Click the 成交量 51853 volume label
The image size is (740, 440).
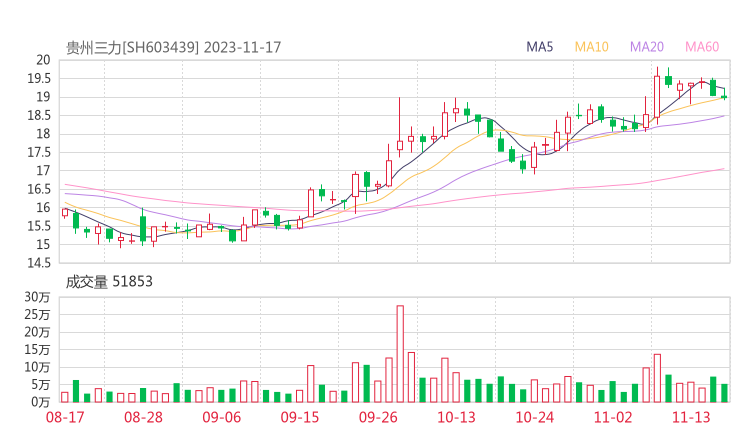point(109,282)
